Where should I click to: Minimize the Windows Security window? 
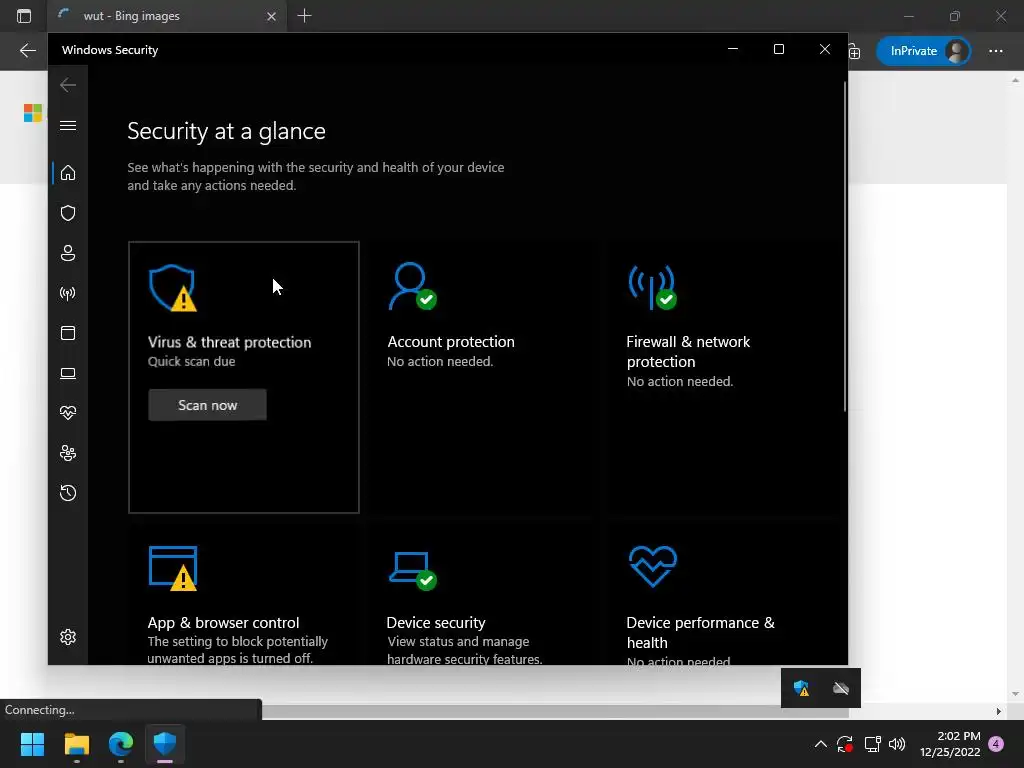pyautogui.click(x=733, y=49)
